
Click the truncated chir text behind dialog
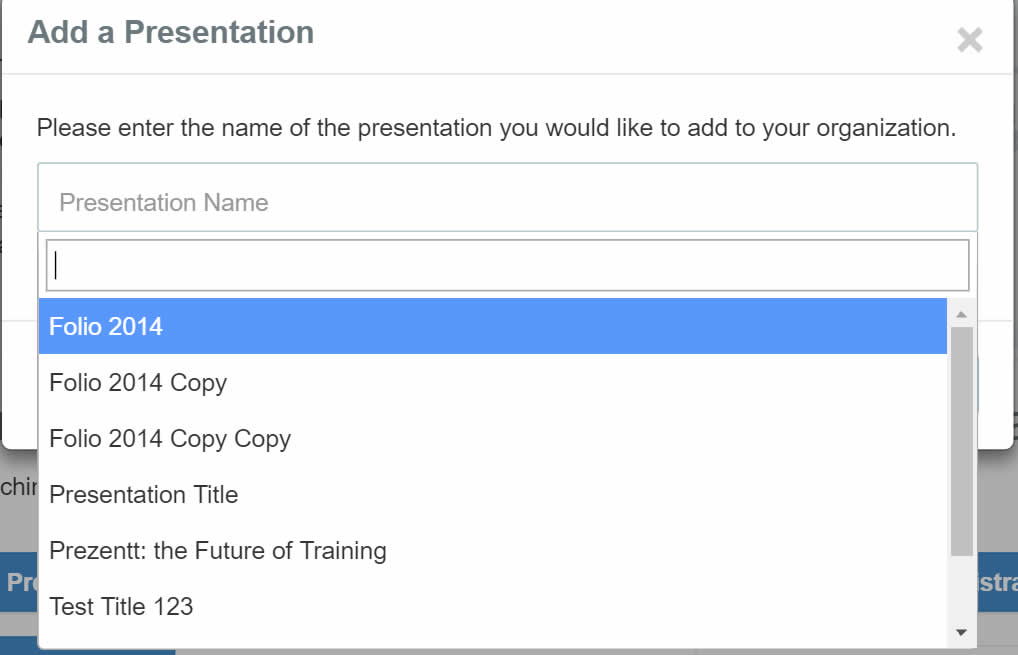tap(19, 486)
